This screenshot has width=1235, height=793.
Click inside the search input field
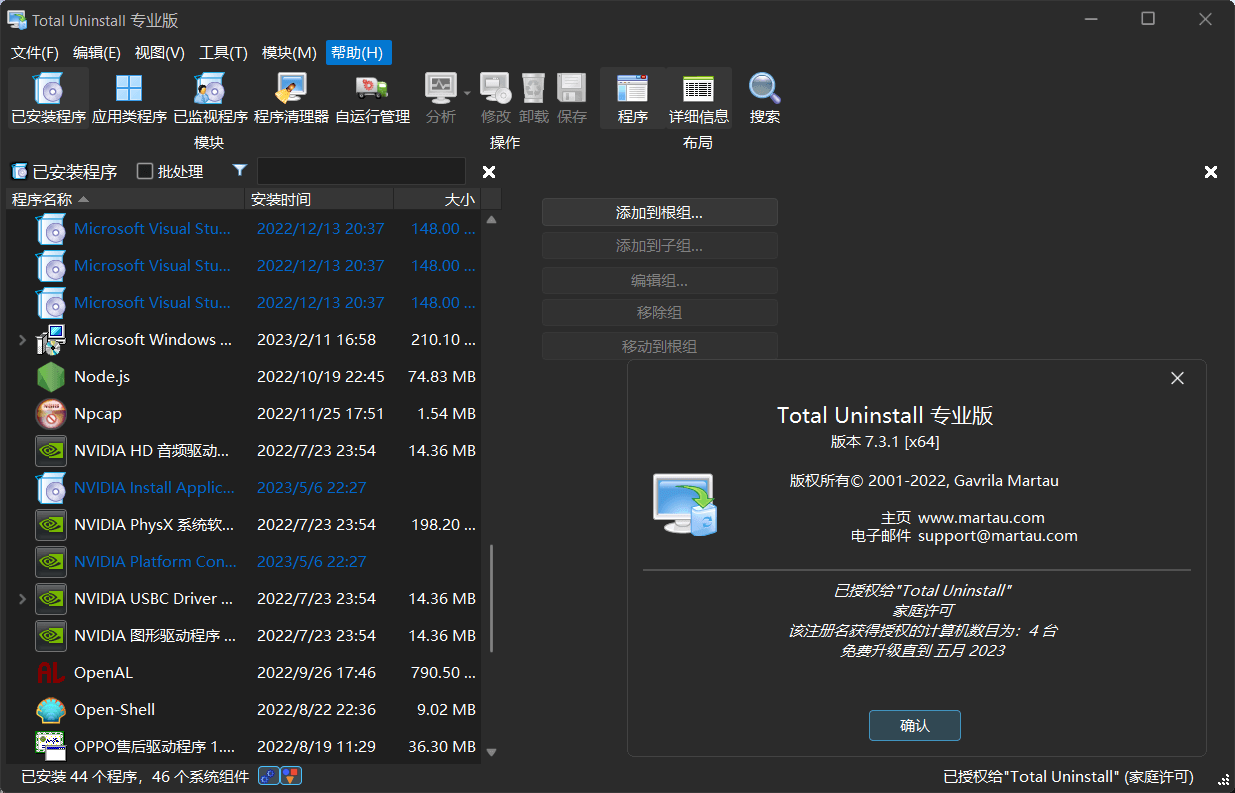point(361,171)
